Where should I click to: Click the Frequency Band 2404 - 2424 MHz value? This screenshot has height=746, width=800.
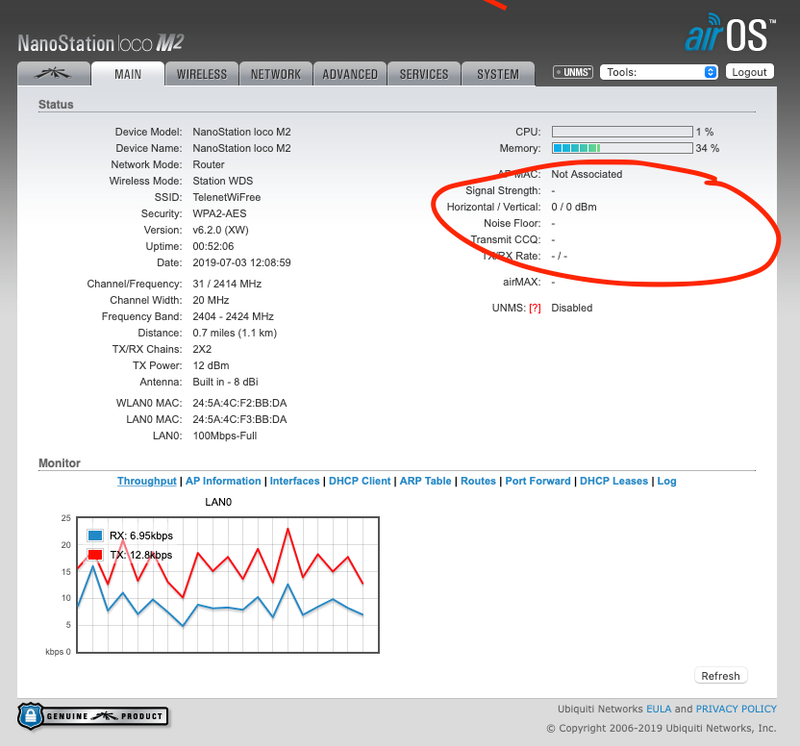(233, 316)
